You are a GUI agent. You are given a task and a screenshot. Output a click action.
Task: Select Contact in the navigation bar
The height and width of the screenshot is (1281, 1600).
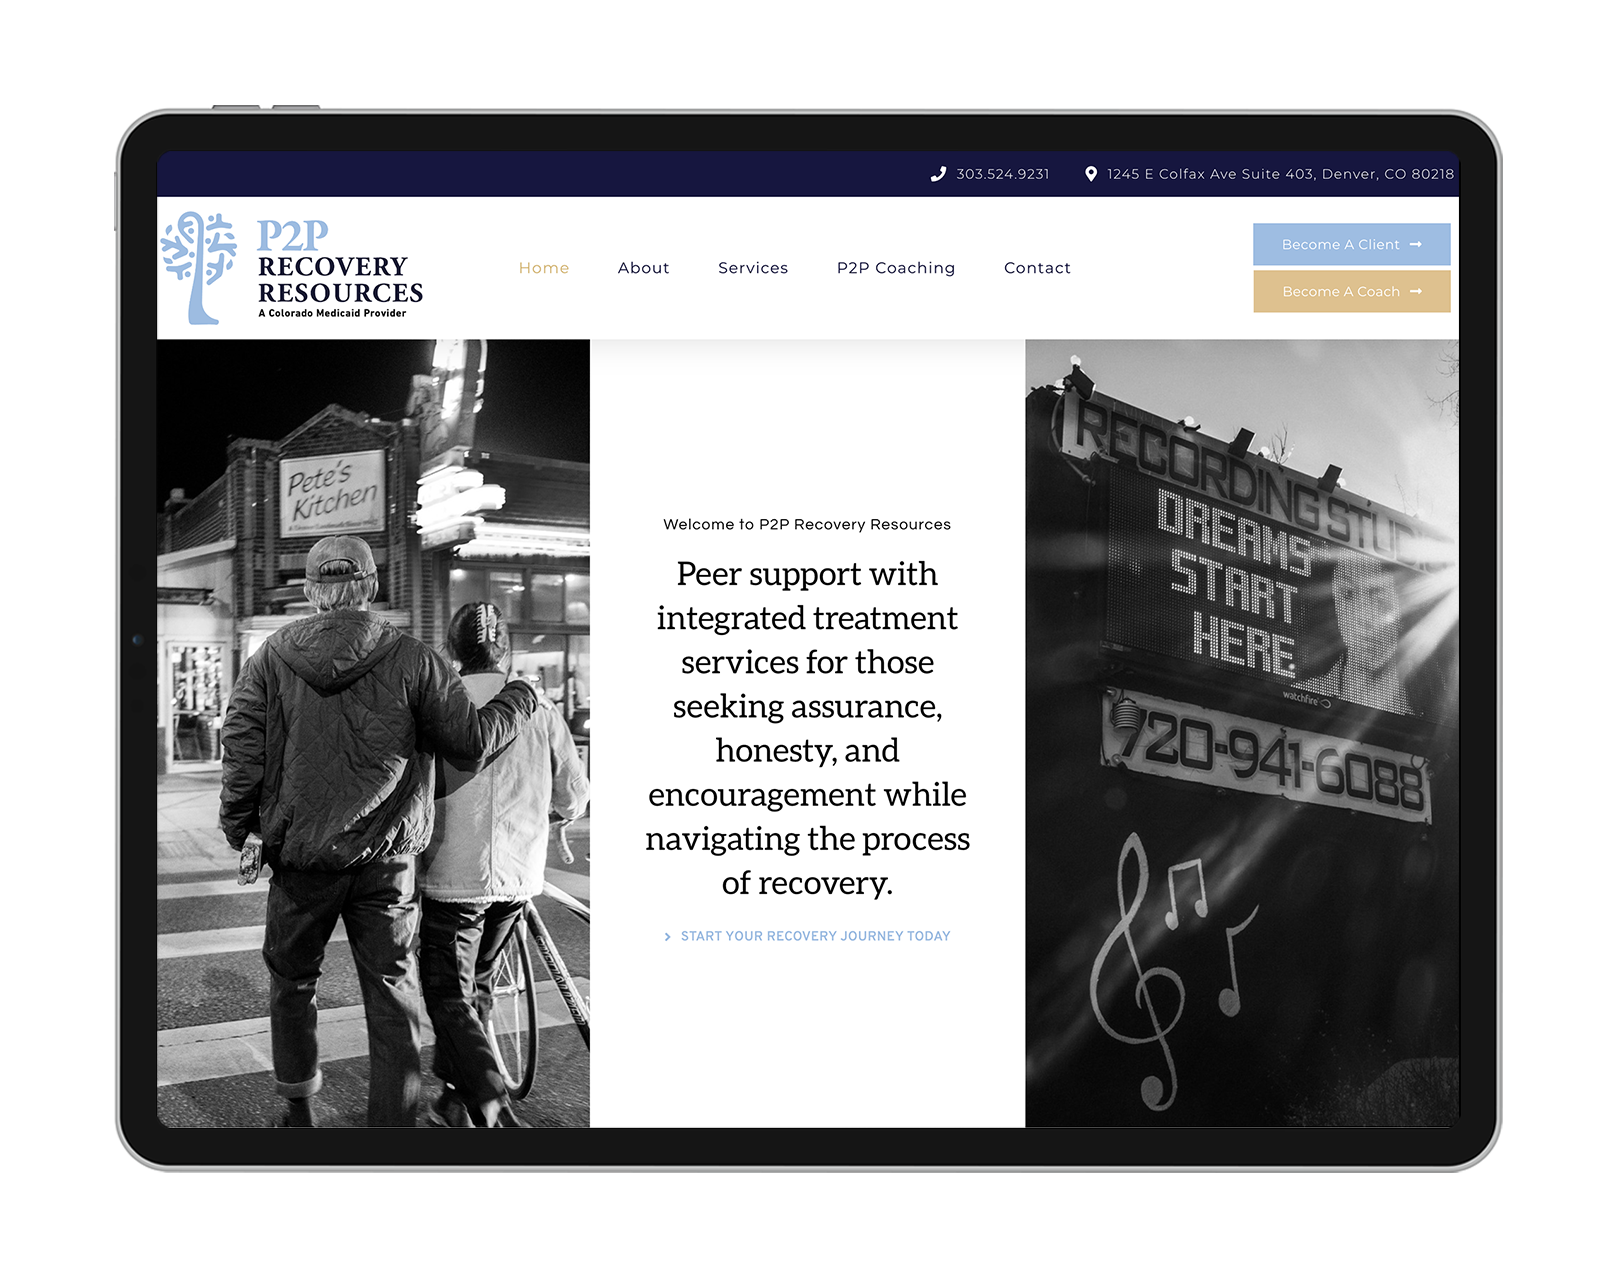[x=1037, y=268]
